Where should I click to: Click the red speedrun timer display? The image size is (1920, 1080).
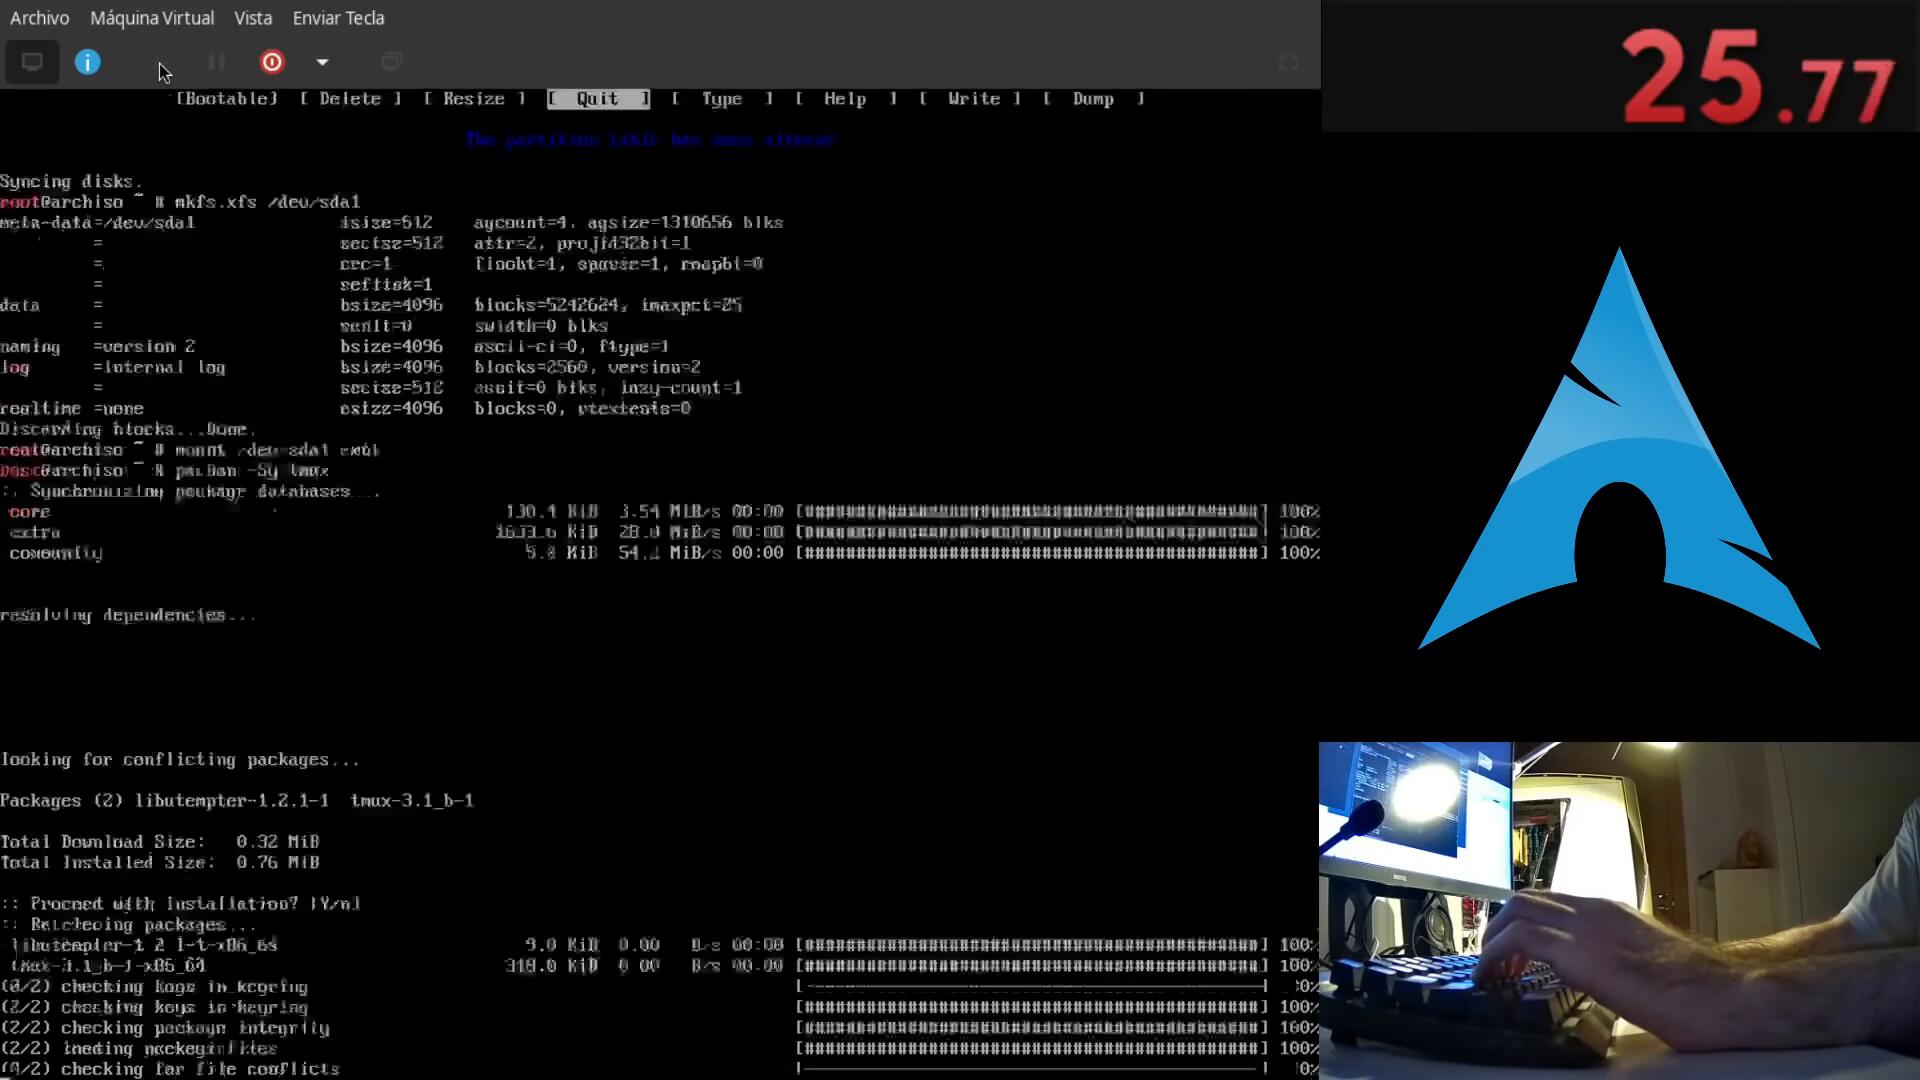pos(1757,78)
